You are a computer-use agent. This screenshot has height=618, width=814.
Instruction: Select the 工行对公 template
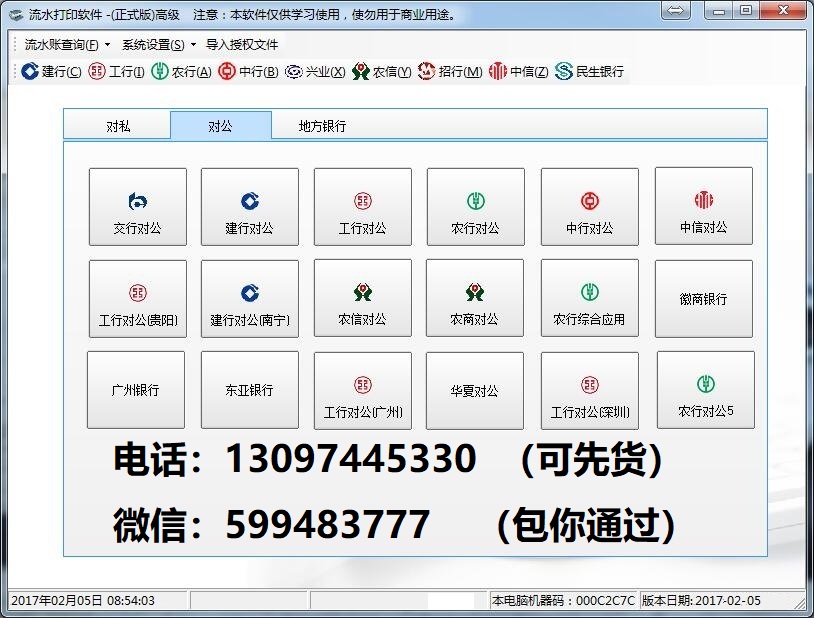click(362, 207)
